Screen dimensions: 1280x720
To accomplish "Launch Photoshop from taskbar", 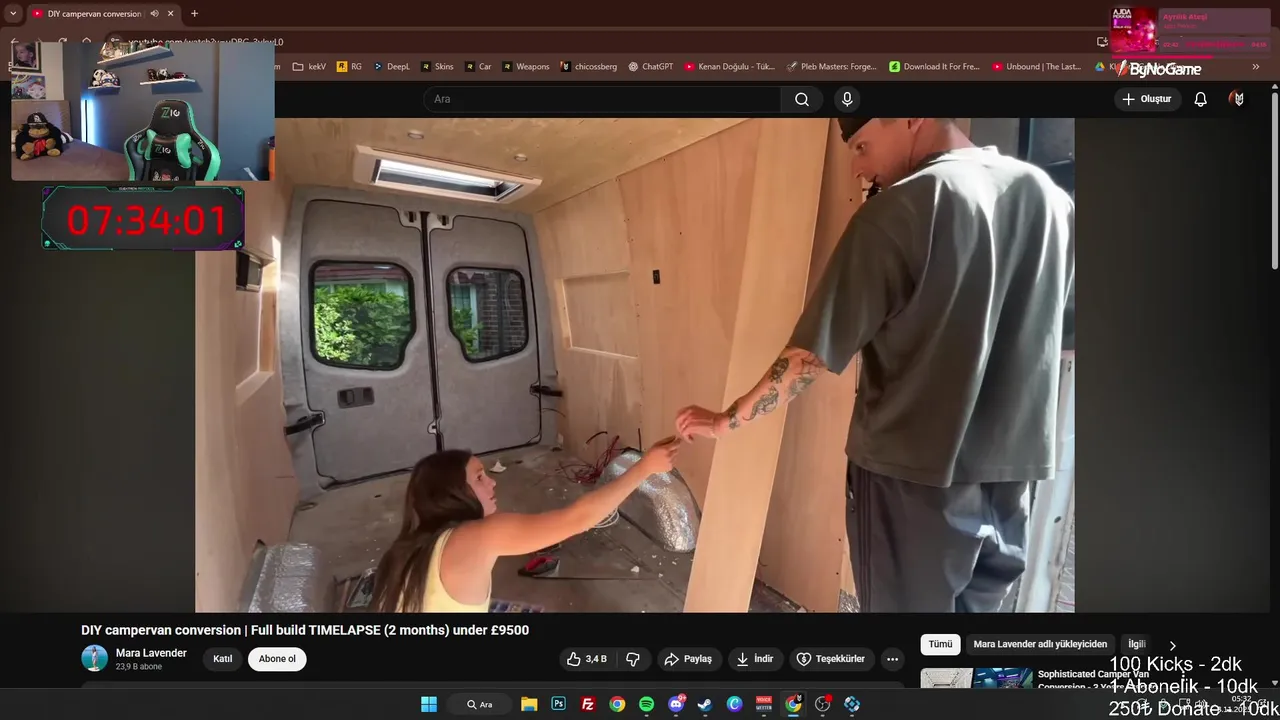I will [558, 704].
